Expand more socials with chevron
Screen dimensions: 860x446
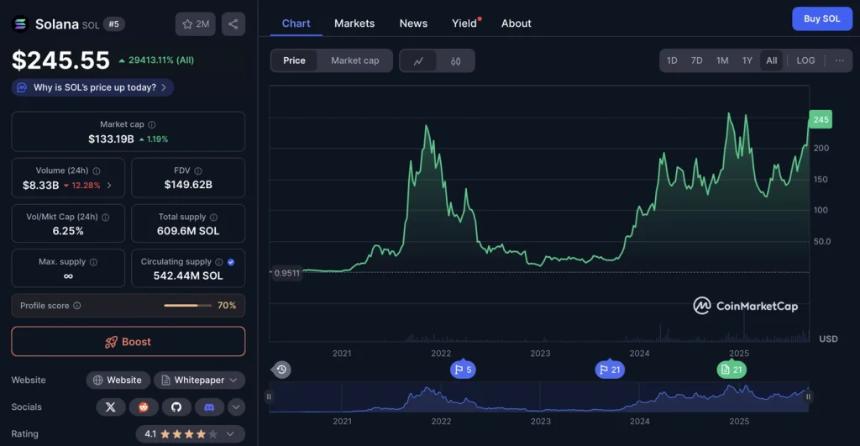point(236,407)
